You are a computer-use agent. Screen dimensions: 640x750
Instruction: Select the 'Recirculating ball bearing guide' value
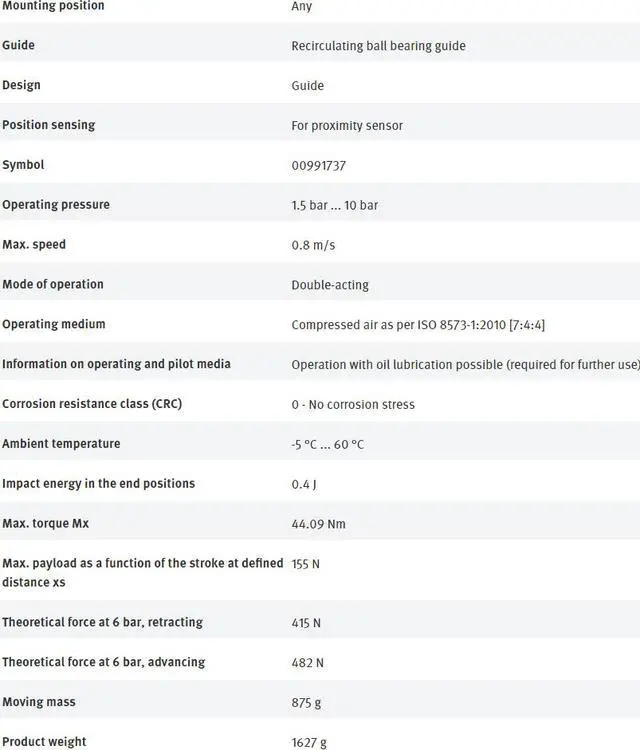point(378,46)
